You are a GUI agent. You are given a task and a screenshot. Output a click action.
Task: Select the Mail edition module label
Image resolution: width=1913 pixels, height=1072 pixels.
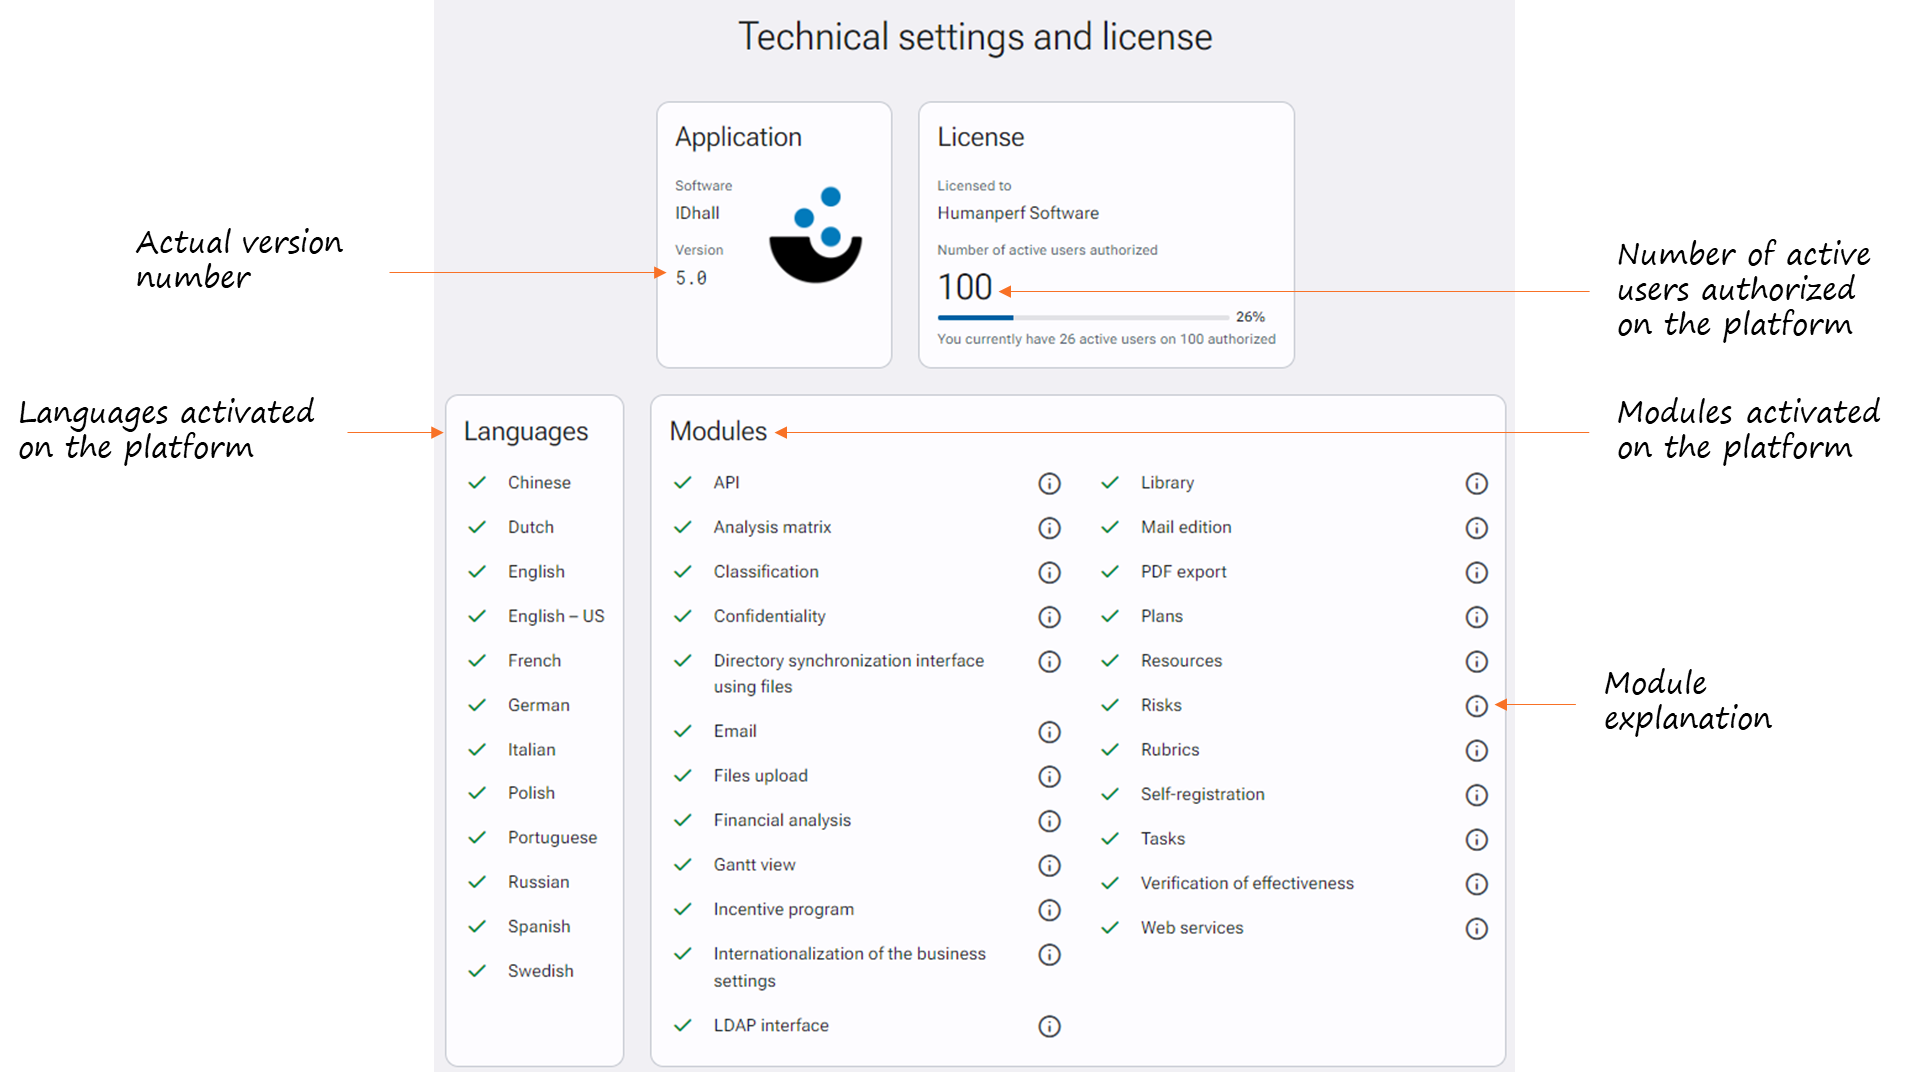[1186, 527]
